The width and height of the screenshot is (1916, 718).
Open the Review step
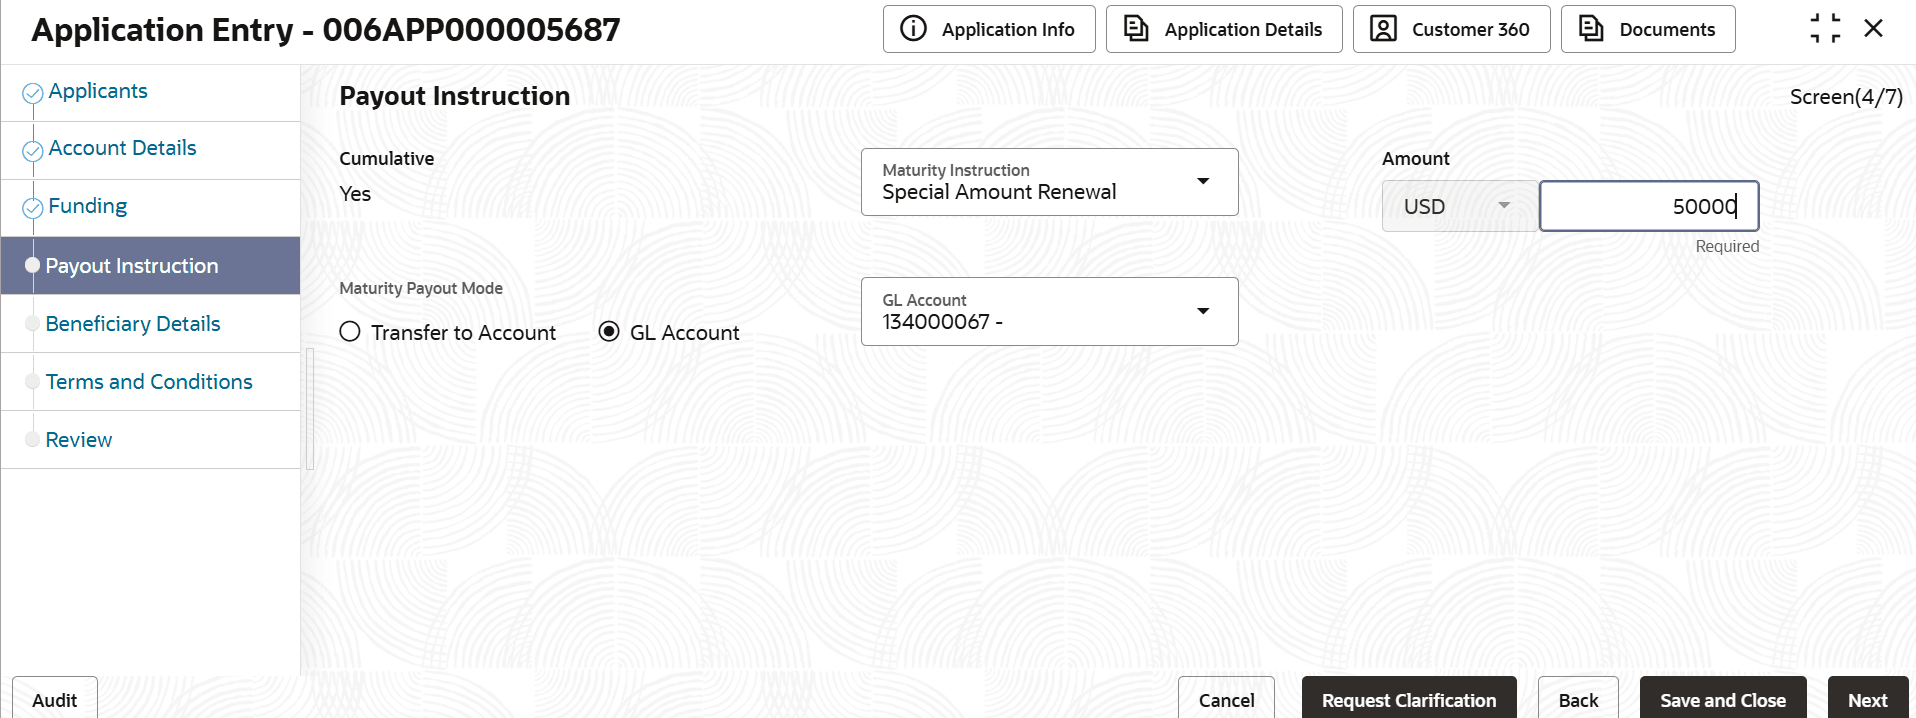pyautogui.click(x=79, y=440)
